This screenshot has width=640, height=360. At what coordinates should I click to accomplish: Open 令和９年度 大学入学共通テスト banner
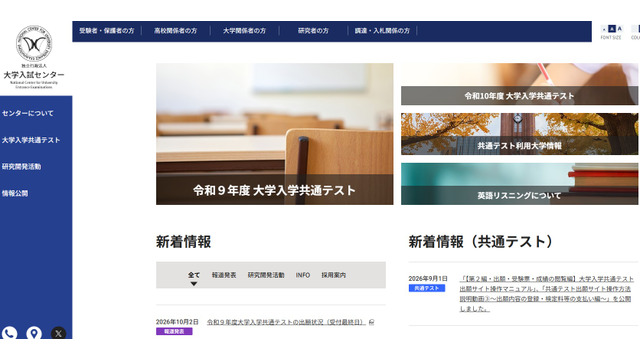point(275,134)
